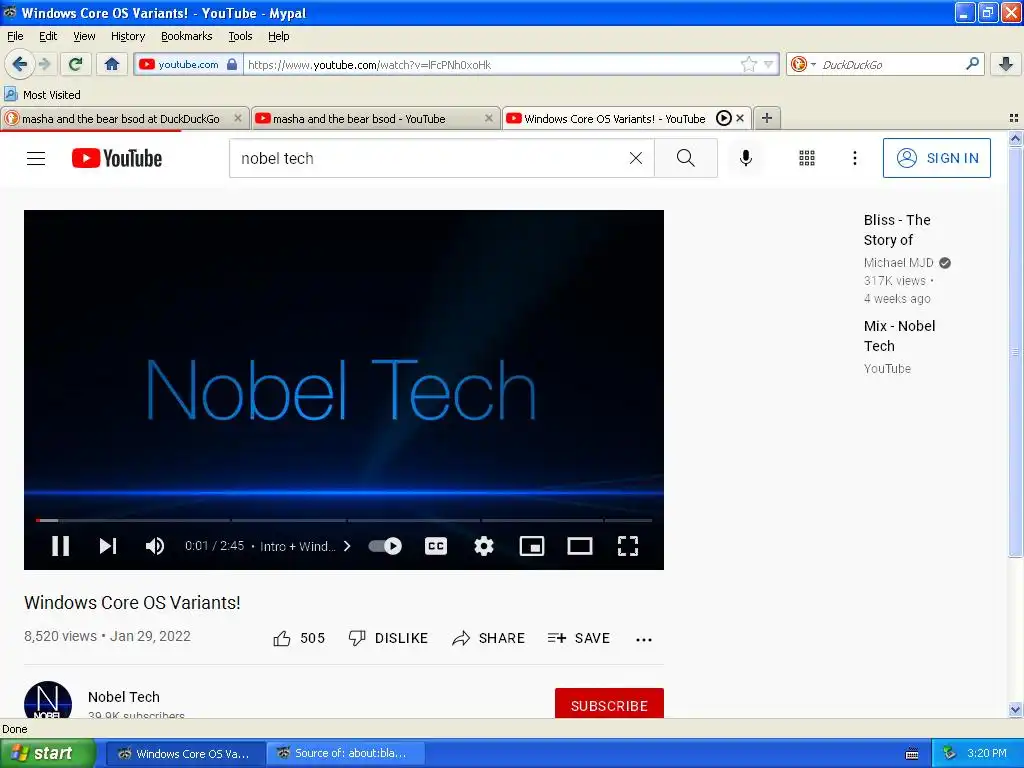1024x768 pixels.
Task: Click the DISLIKE button
Action: tap(388, 638)
